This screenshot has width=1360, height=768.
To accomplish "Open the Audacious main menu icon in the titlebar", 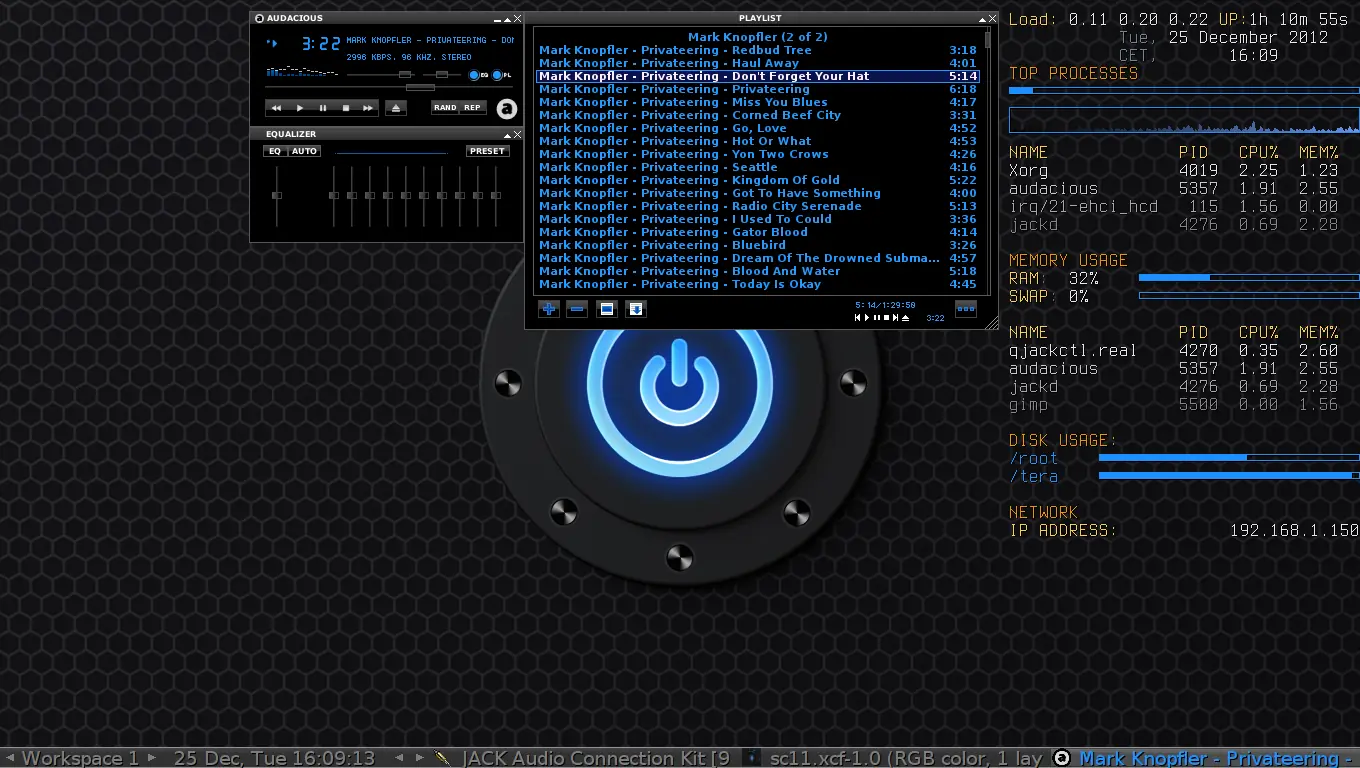I will (x=259, y=18).
